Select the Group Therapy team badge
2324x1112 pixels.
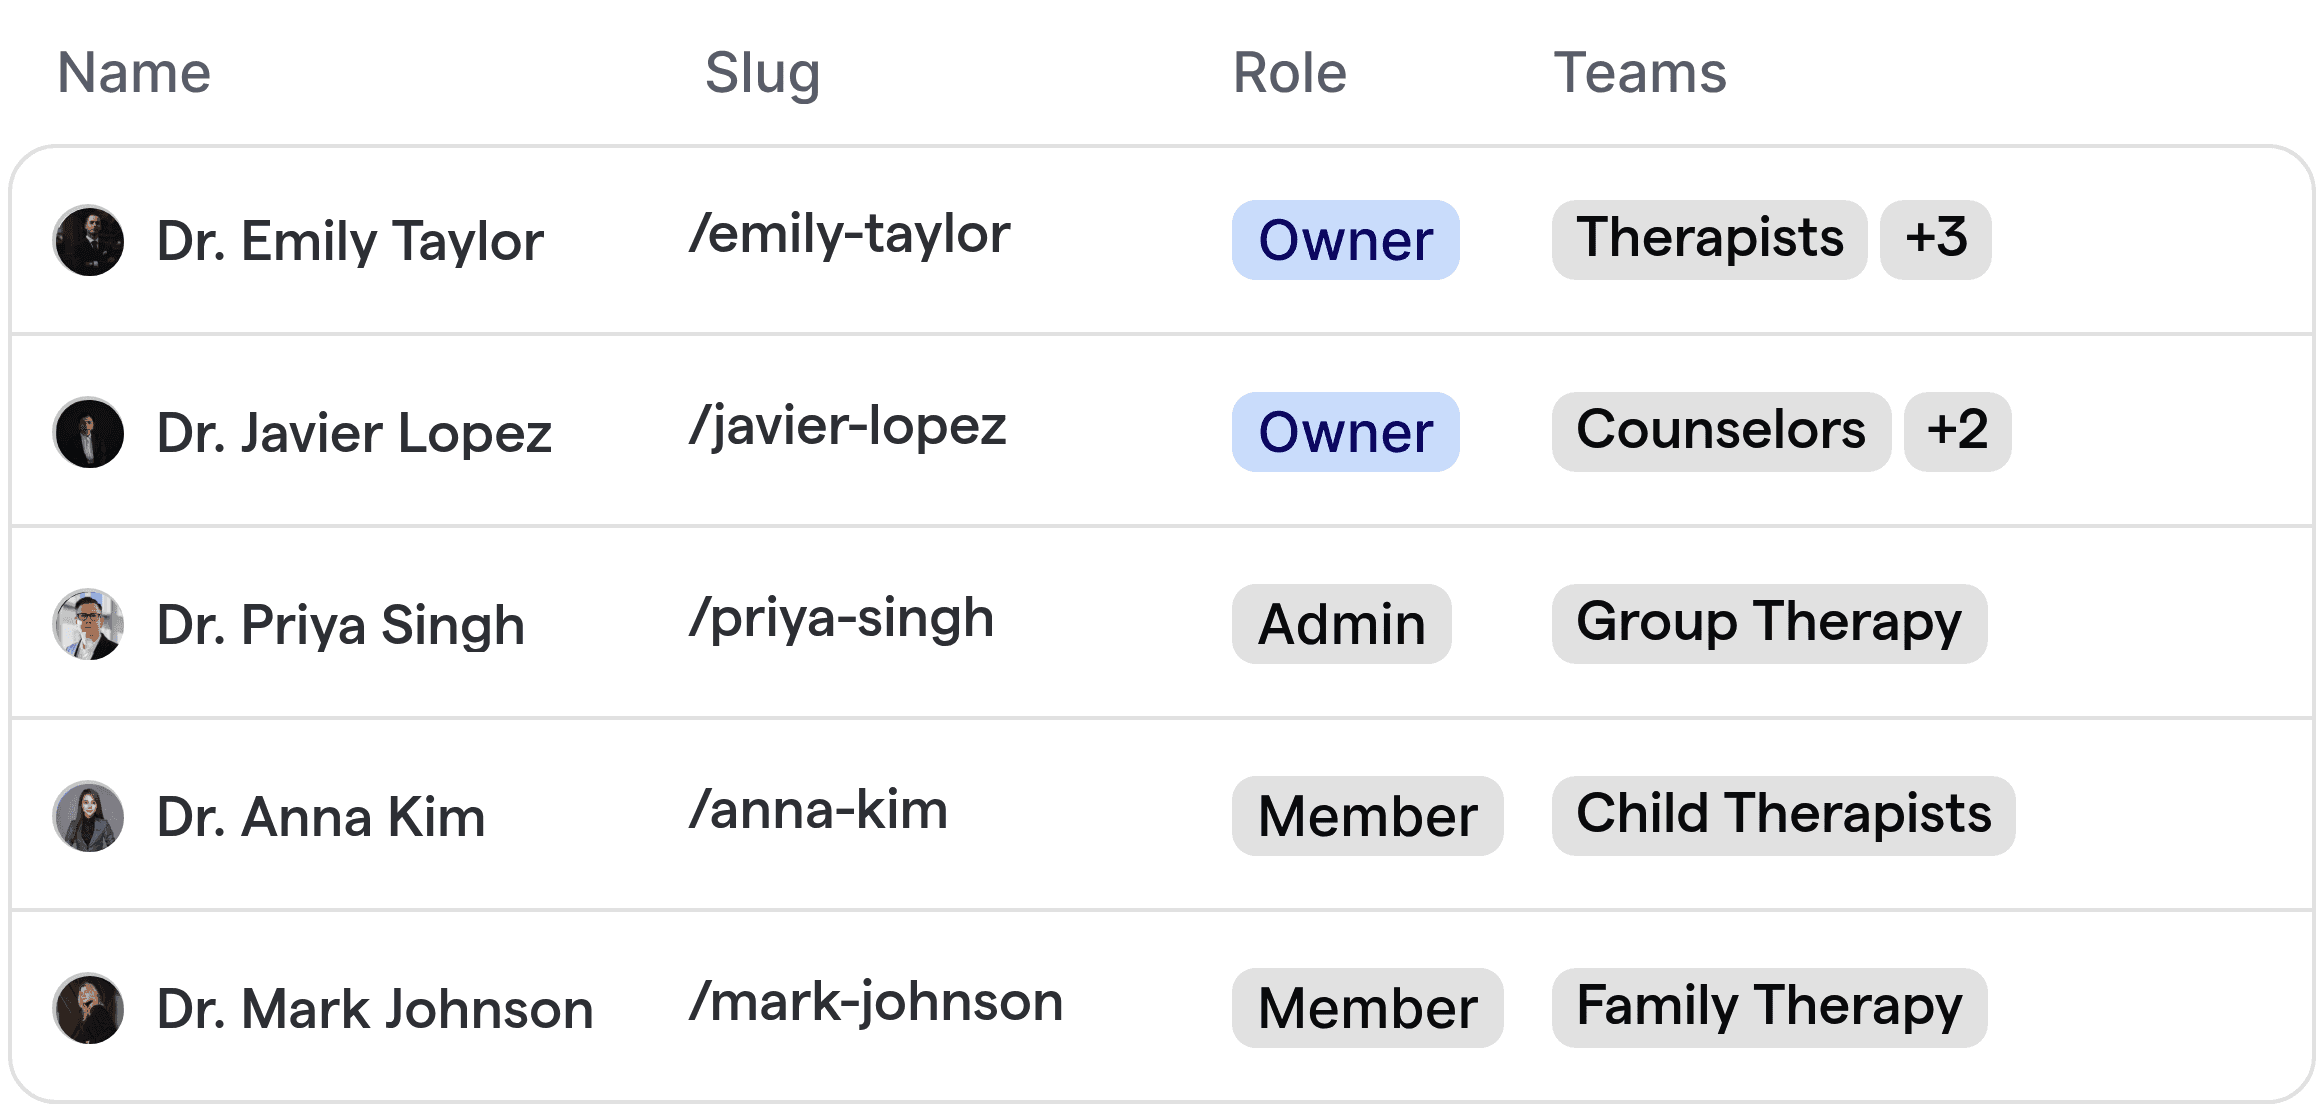point(1768,624)
